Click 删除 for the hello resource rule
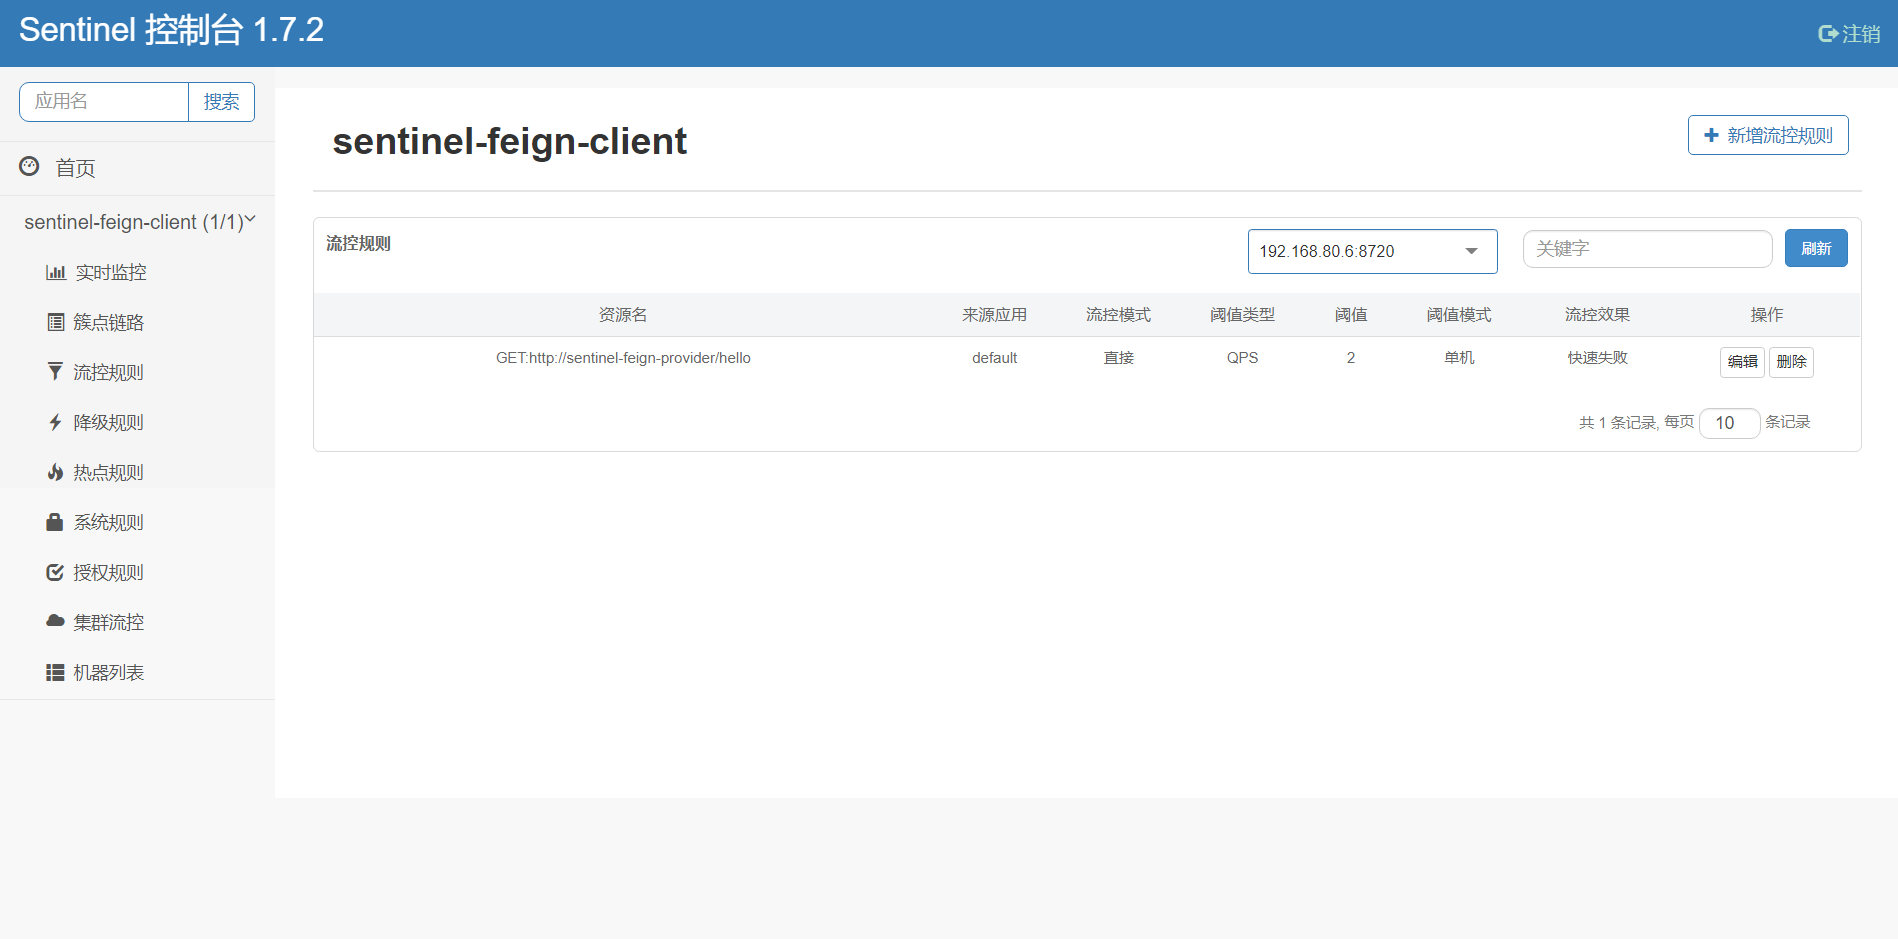 click(1791, 362)
